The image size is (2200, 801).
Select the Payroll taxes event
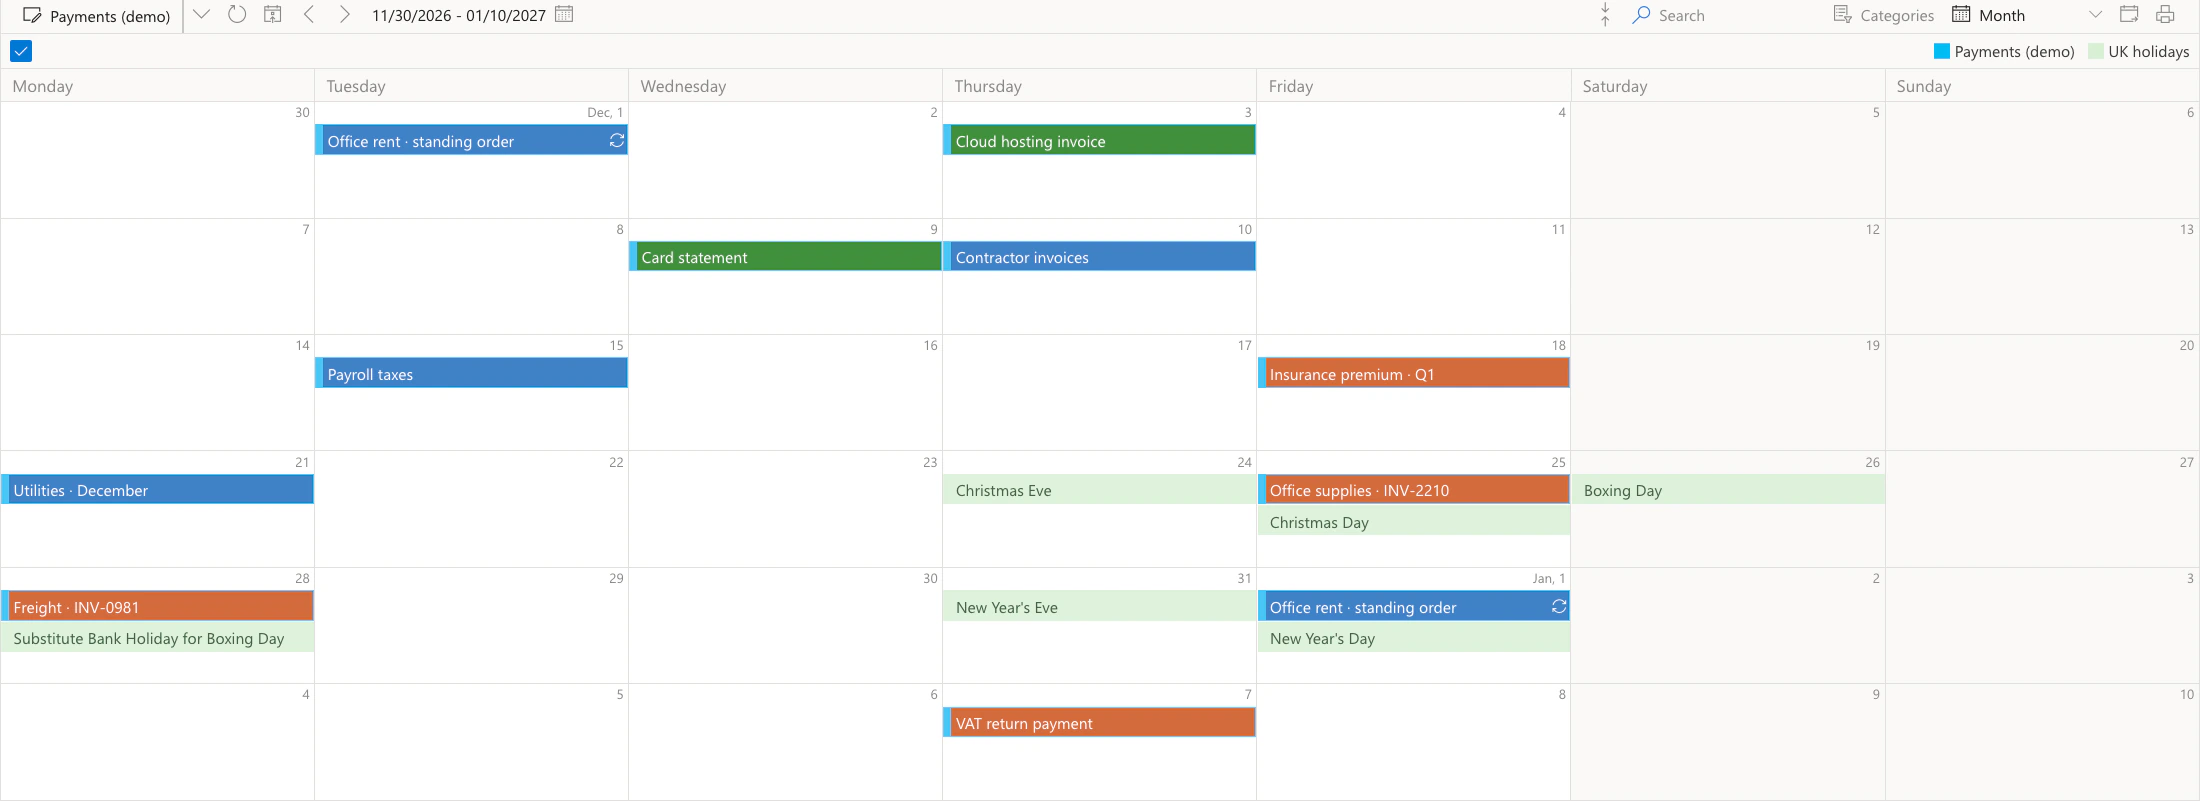pyautogui.click(x=471, y=374)
